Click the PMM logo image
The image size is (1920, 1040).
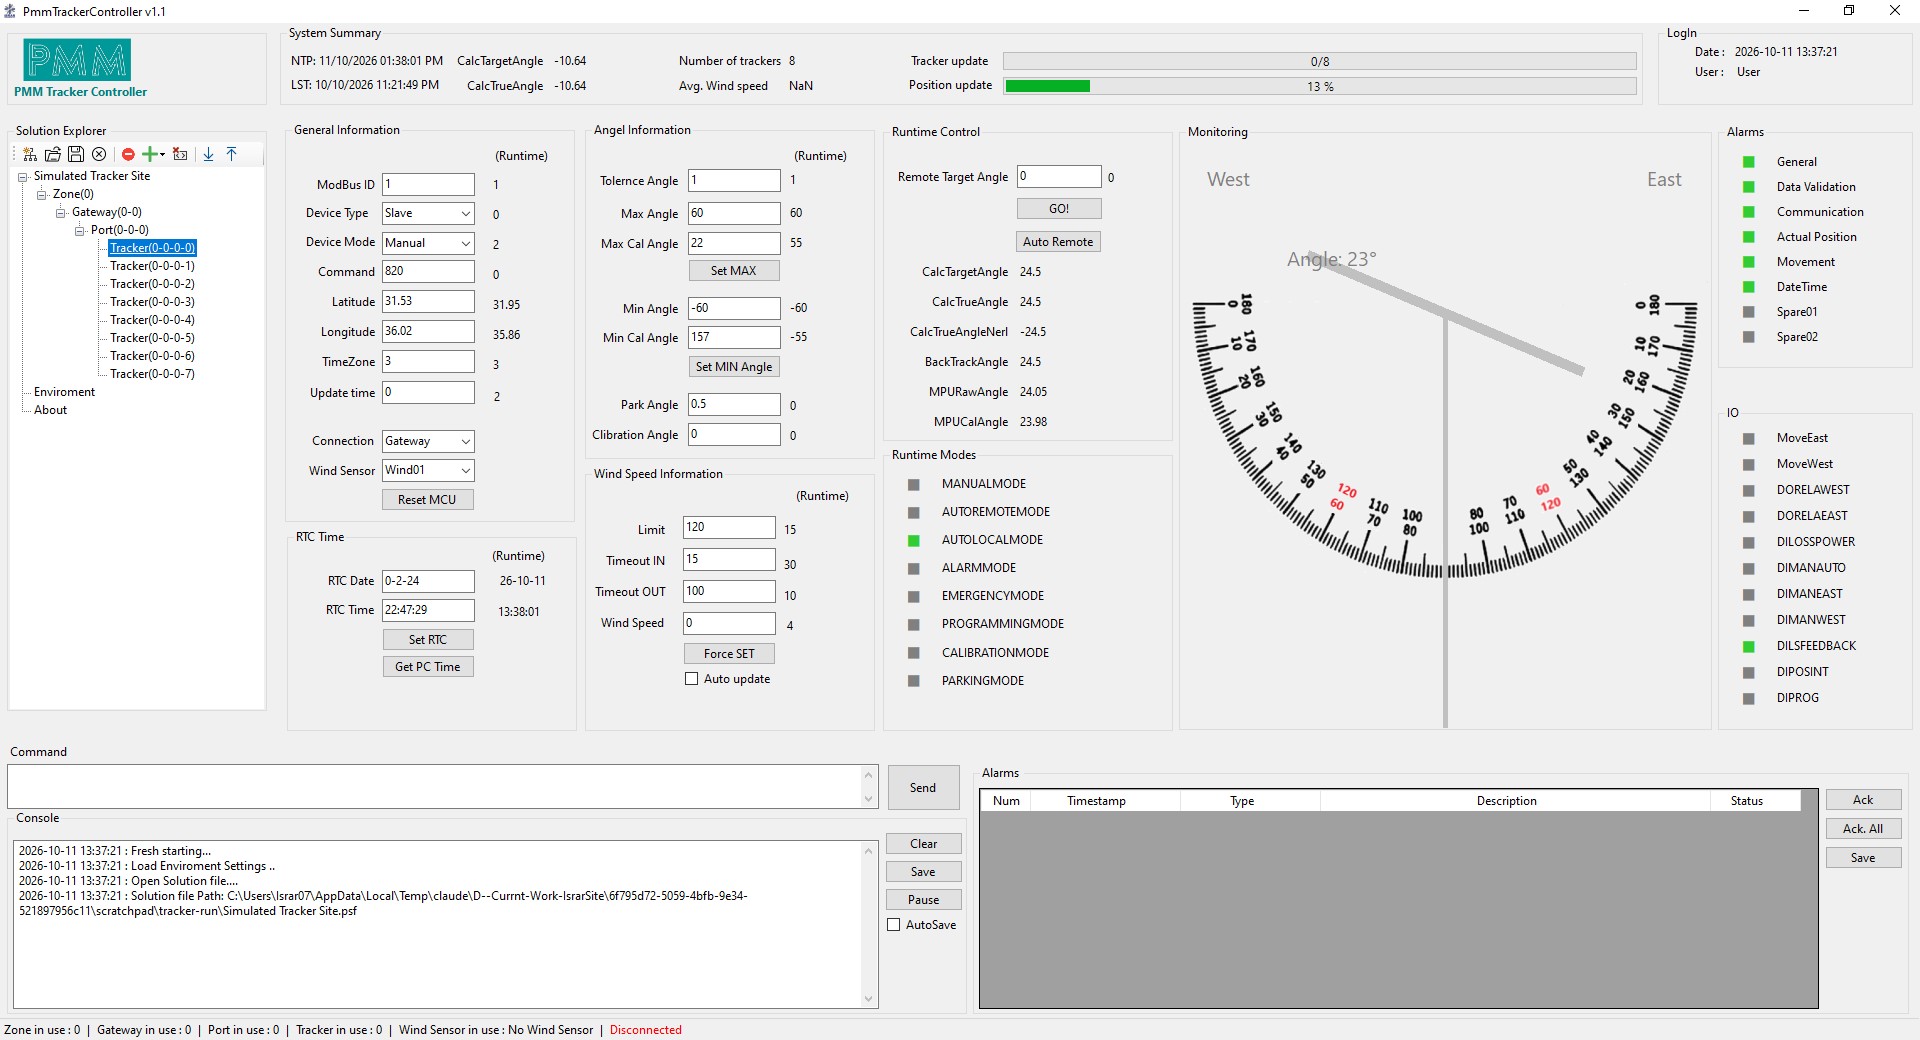pyautogui.click(x=77, y=60)
